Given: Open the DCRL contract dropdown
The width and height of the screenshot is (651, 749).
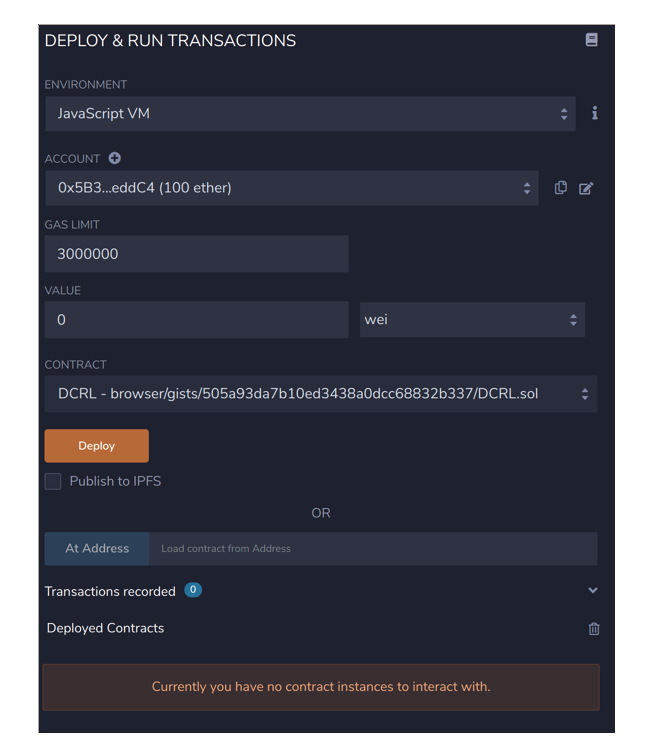Looking at the screenshot, I should pyautogui.click(x=320, y=394).
